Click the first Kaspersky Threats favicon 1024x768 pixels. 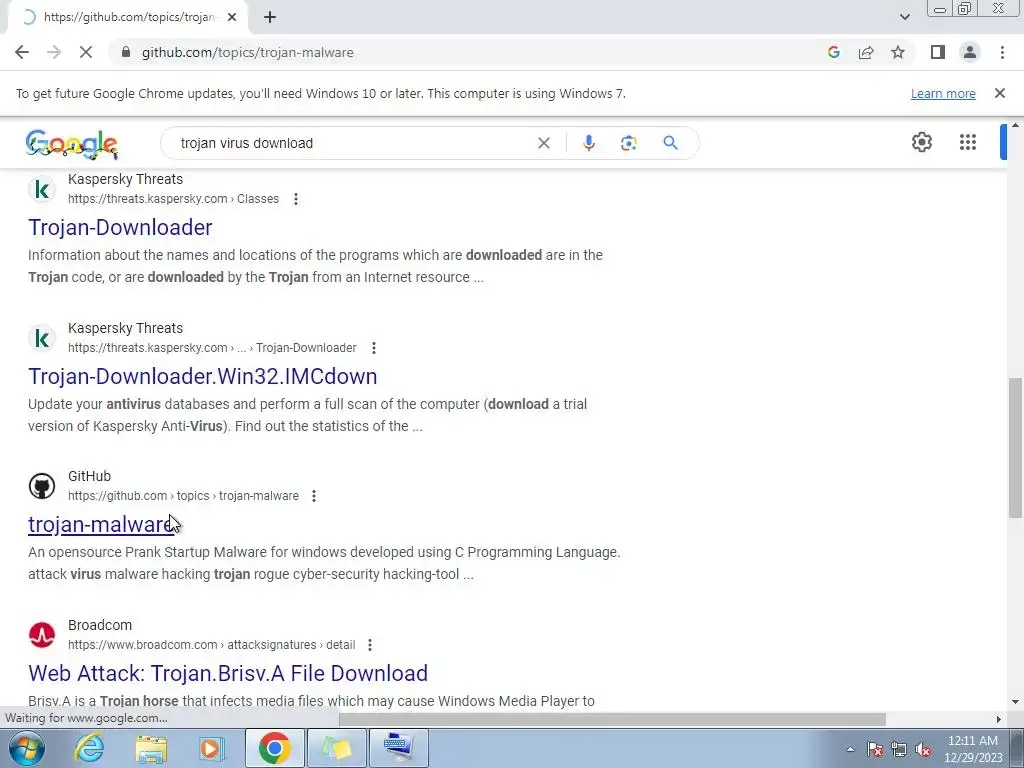click(x=42, y=189)
